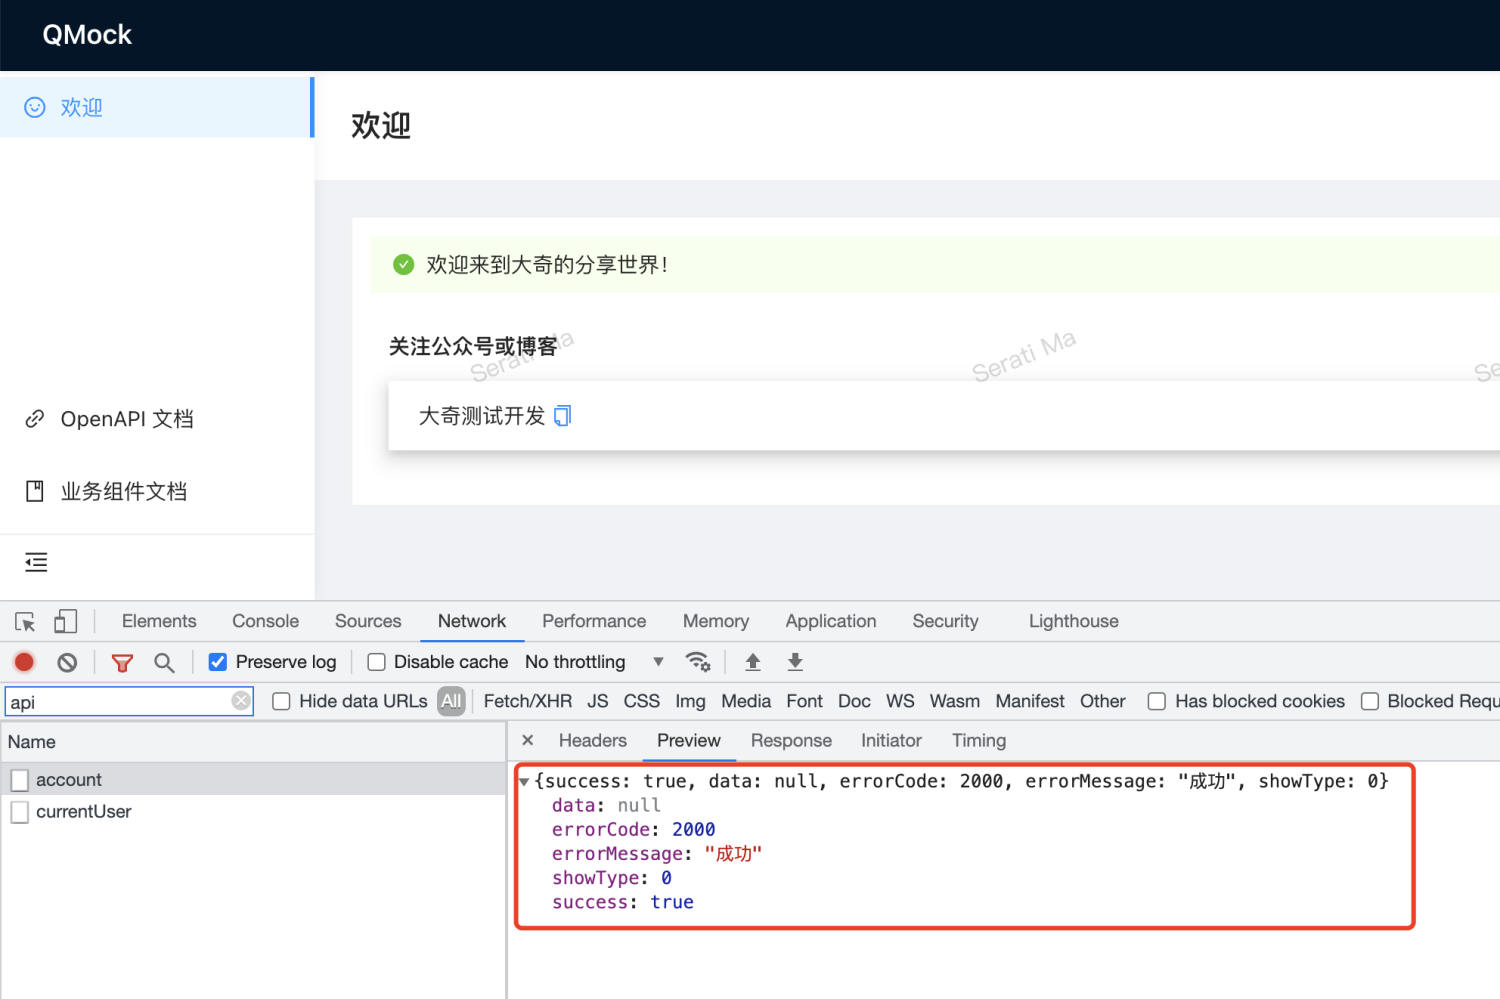Toggle the network filter funnel icon
1500x999 pixels.
click(122, 662)
